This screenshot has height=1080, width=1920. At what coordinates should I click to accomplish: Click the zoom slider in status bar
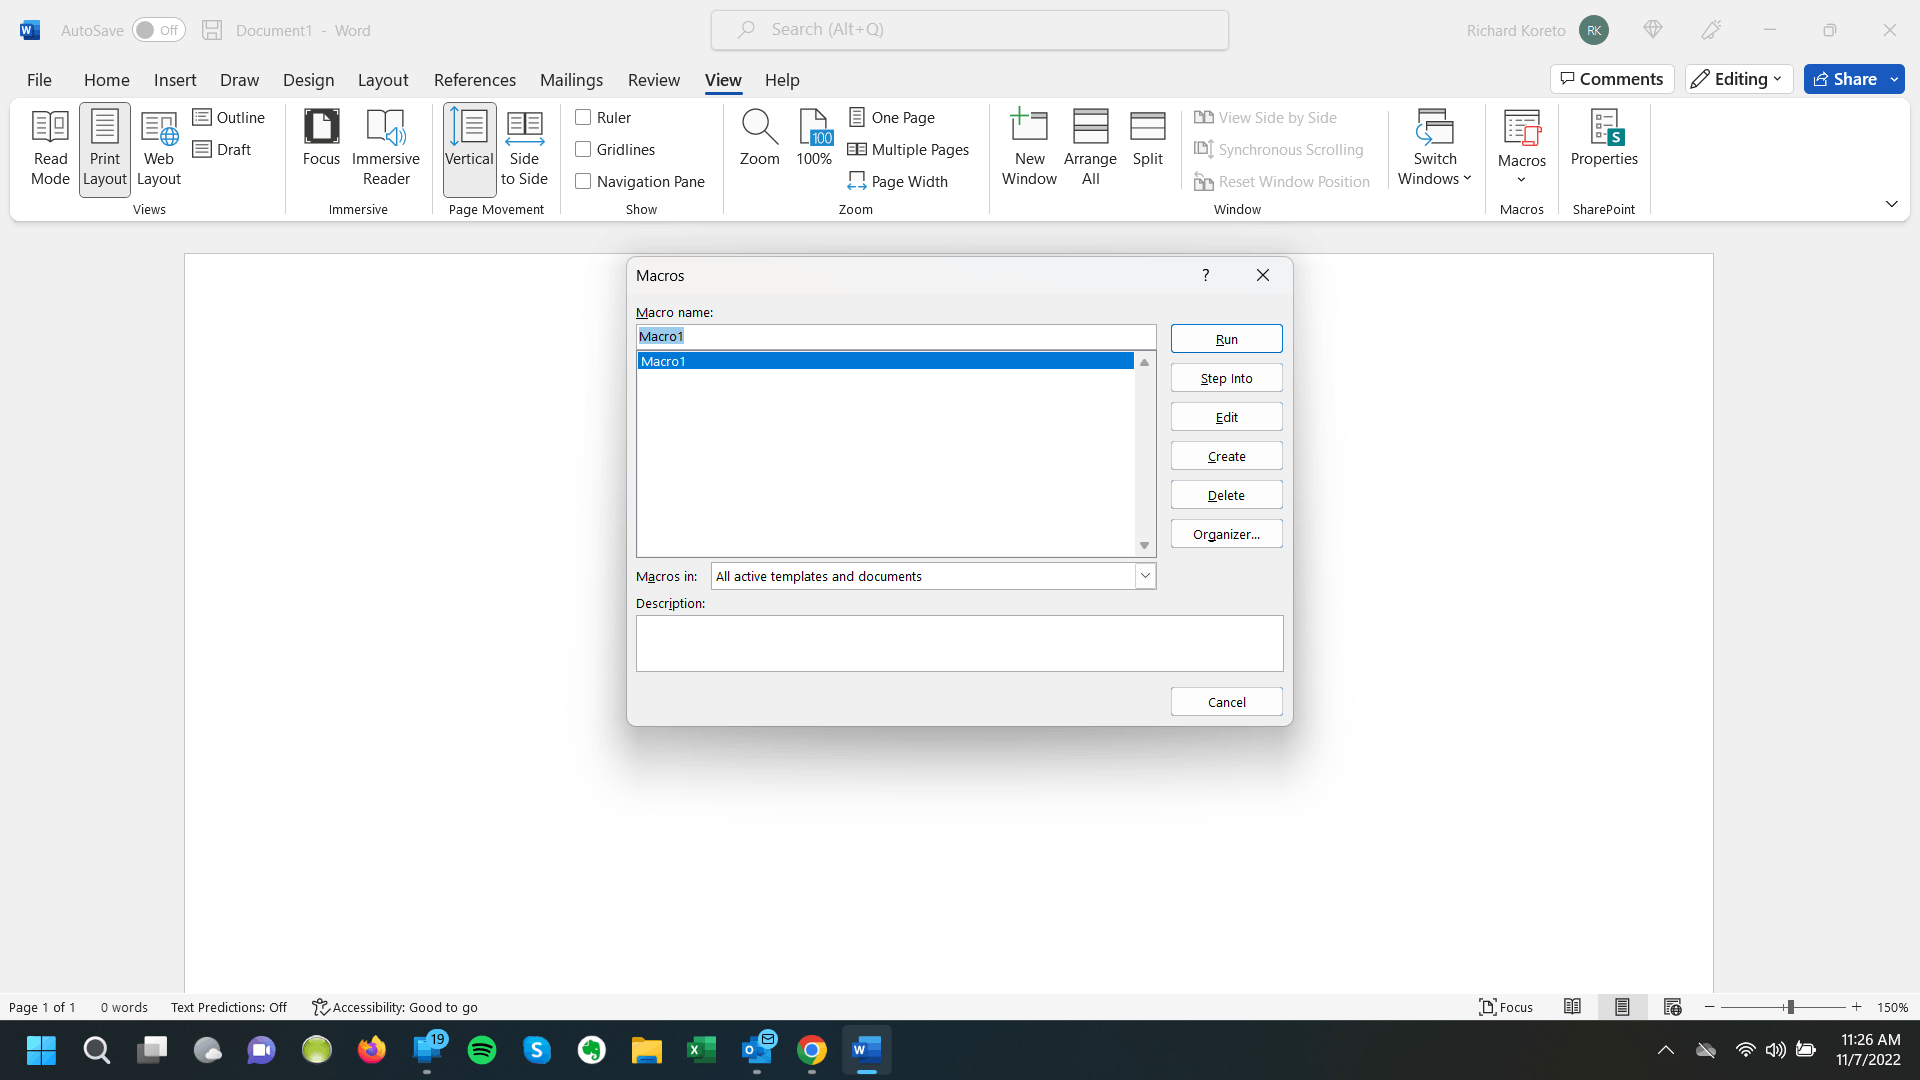pyautogui.click(x=1789, y=1007)
